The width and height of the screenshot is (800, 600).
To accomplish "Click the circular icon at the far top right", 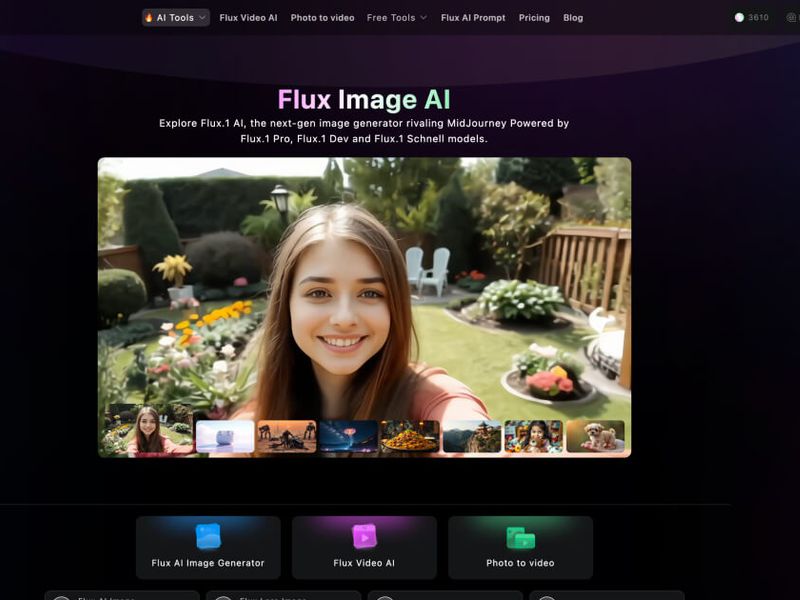I will tap(791, 17).
